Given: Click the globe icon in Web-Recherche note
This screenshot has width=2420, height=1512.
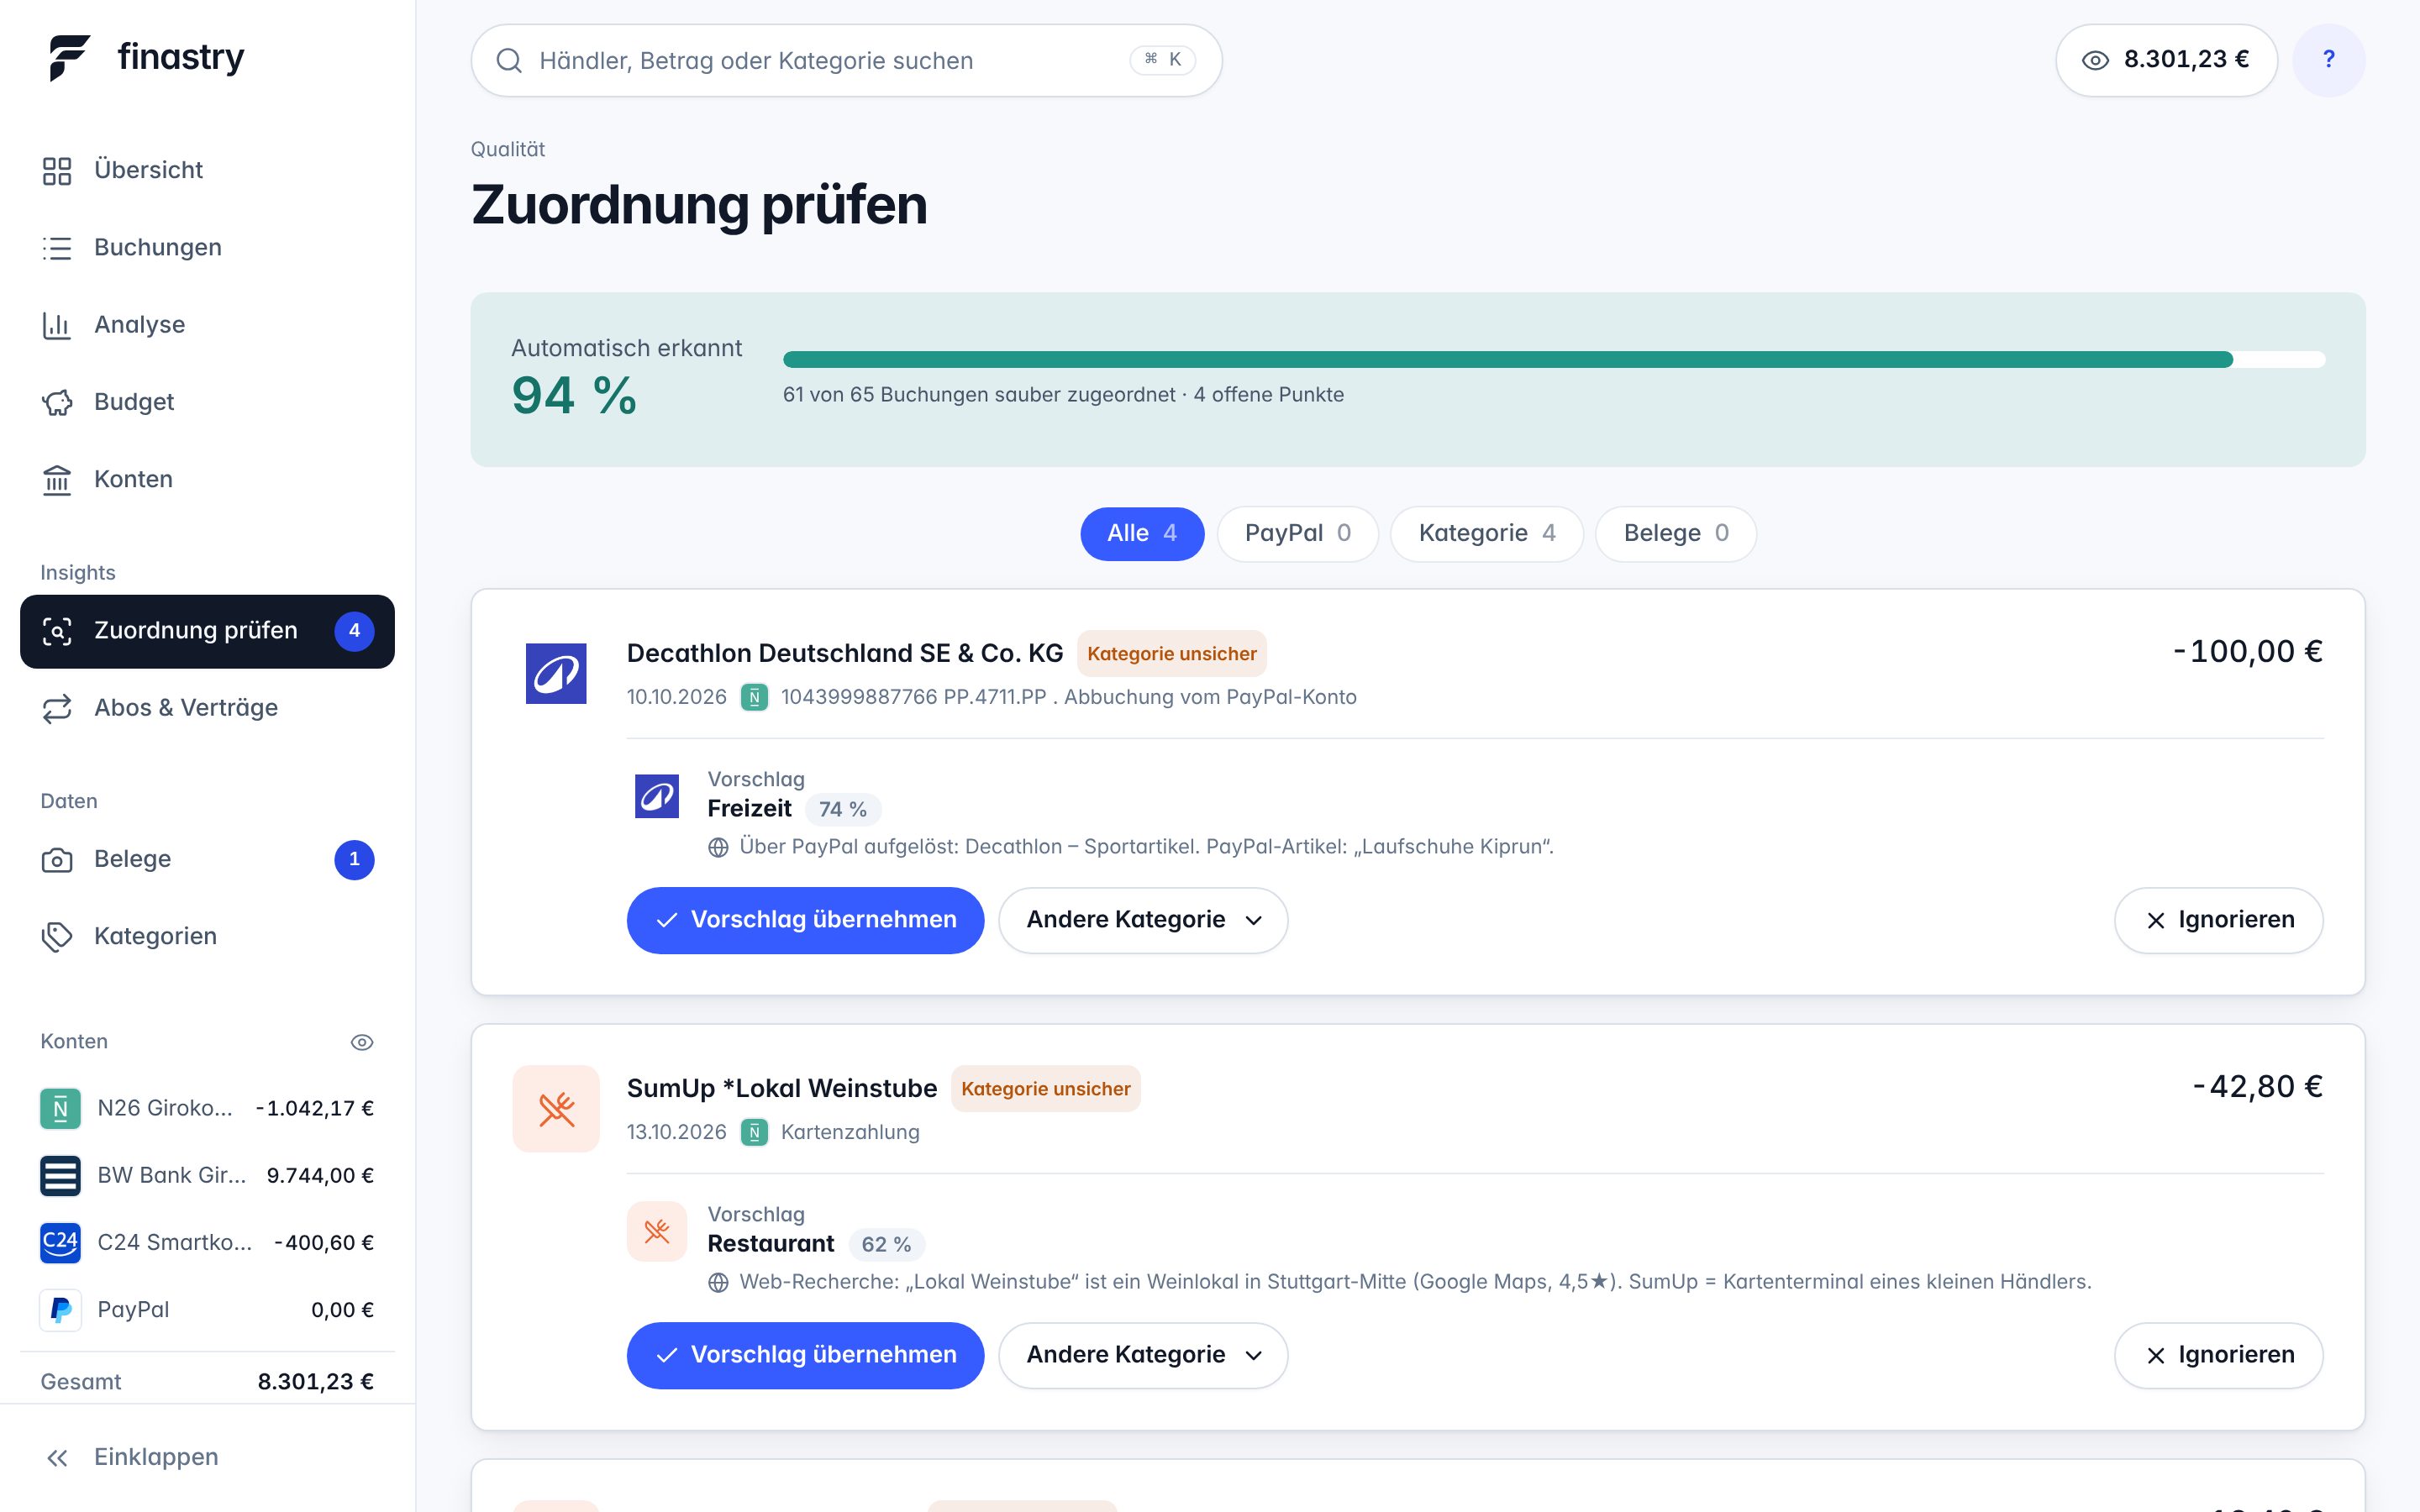Looking at the screenshot, I should coord(718,1283).
